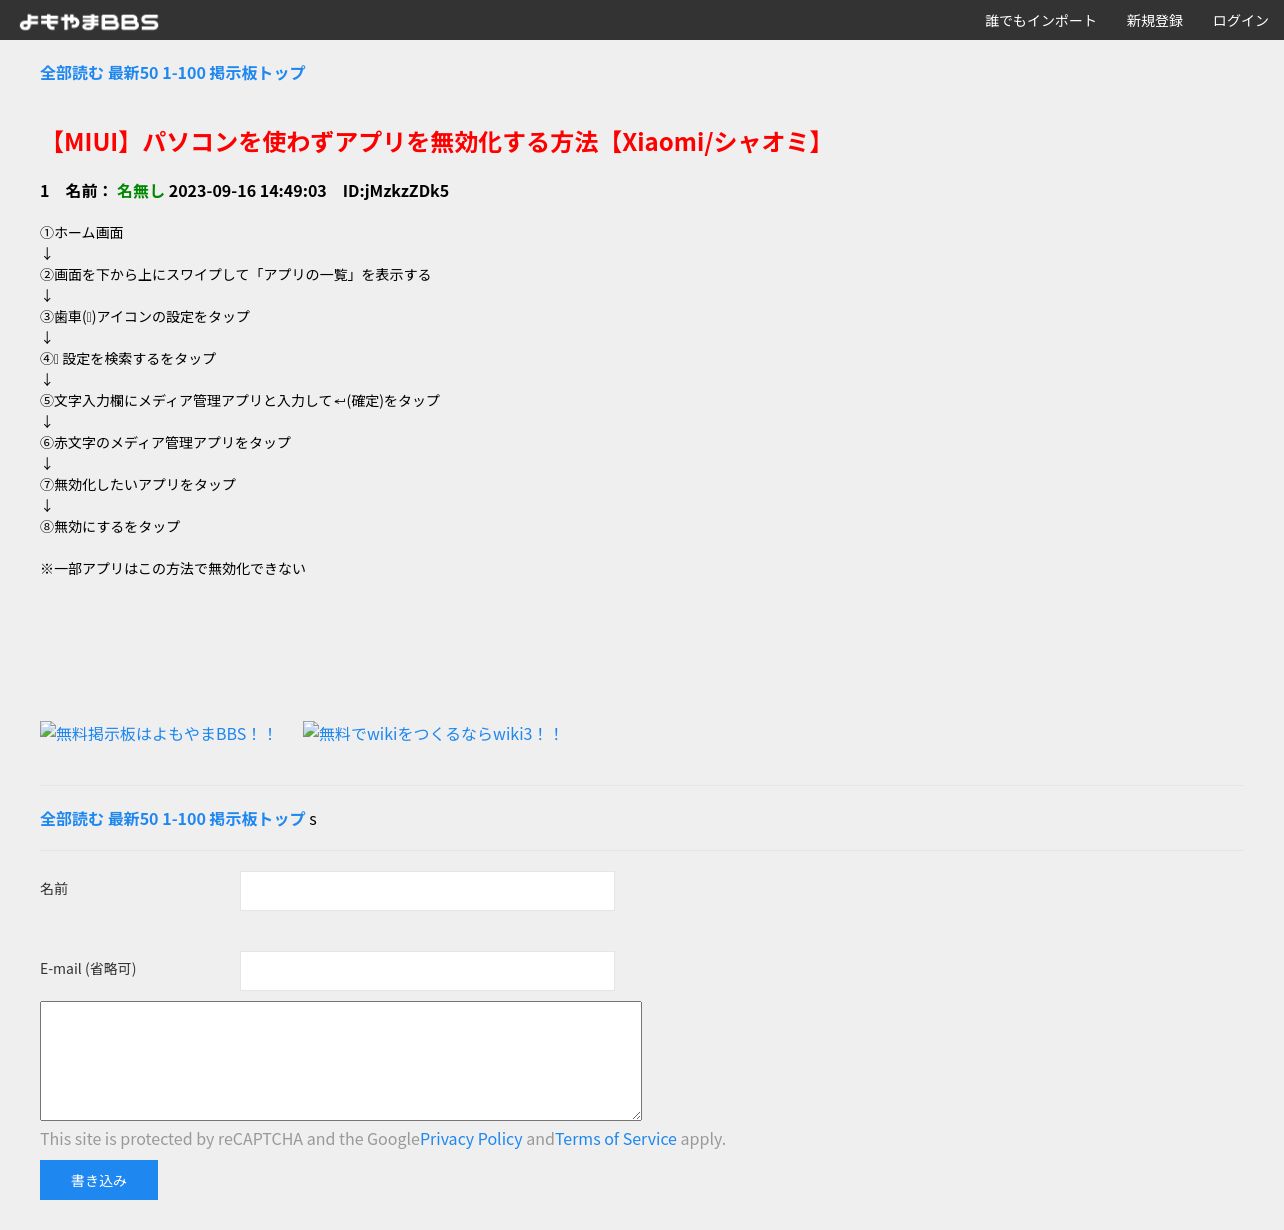The width and height of the screenshot is (1284, 1230).
Task: Click 掲示板トップ in the link row above the thread title
Action: tap(257, 73)
